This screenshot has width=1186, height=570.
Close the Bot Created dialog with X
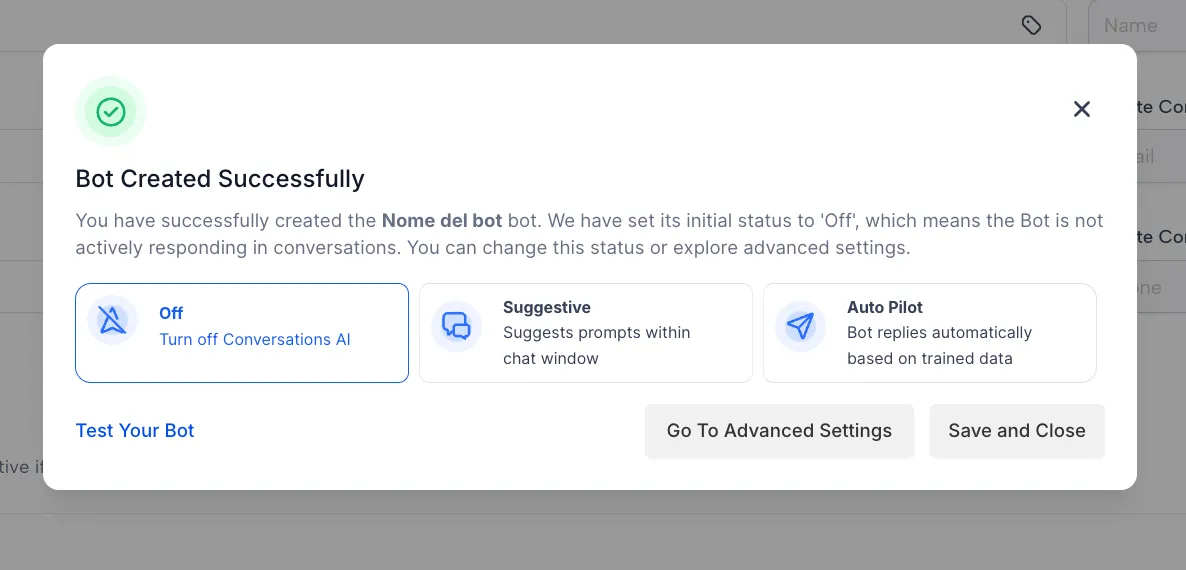tap(1082, 109)
